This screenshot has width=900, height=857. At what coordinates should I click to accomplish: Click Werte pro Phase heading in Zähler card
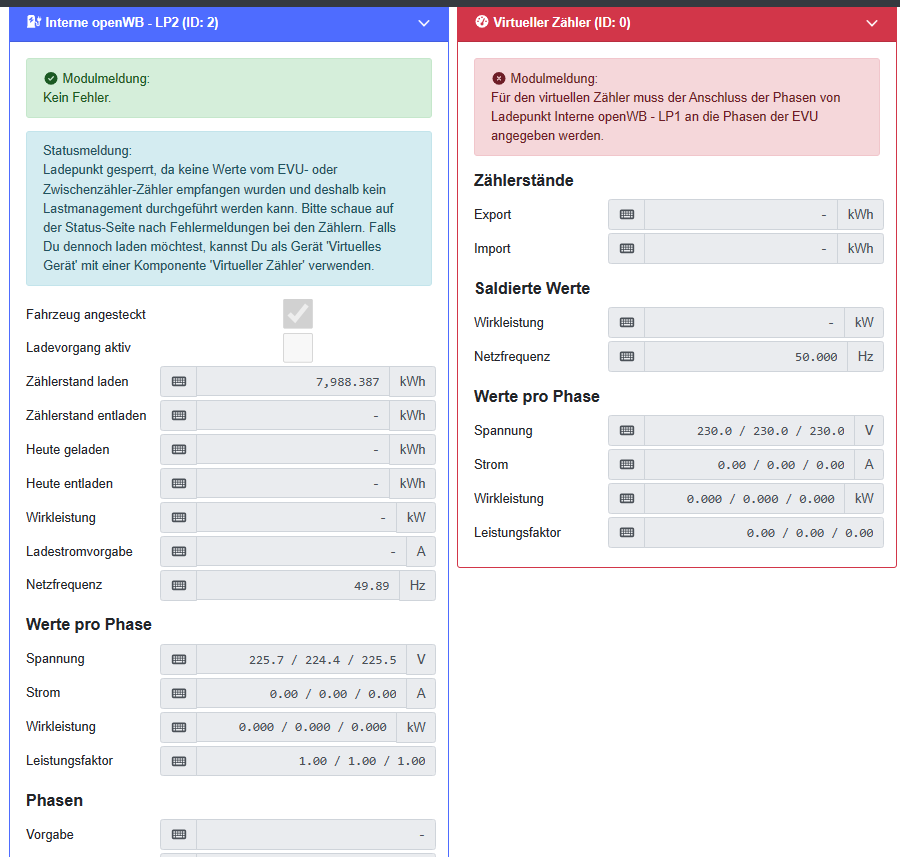[x=537, y=396]
